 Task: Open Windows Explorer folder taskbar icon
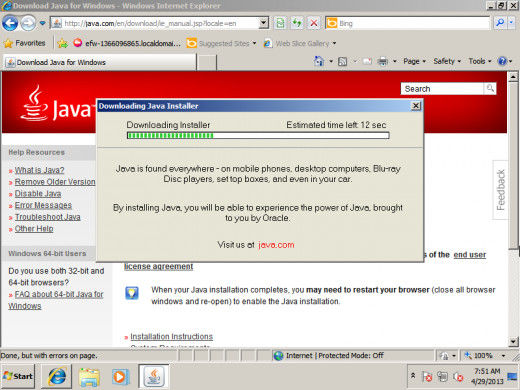(x=89, y=377)
